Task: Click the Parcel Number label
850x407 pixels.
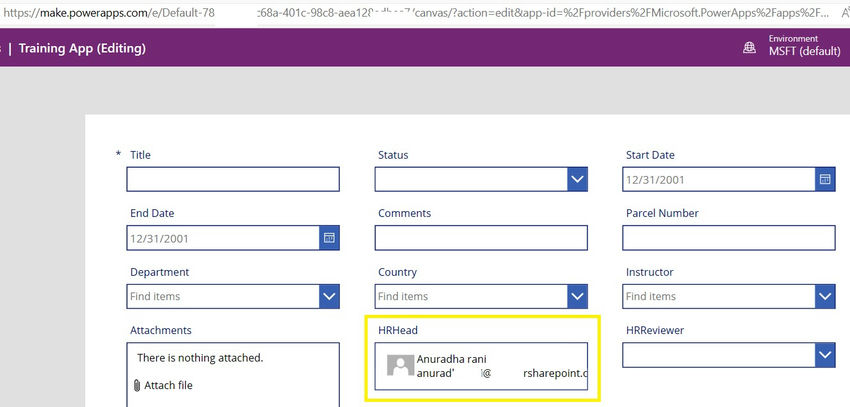Action: [x=662, y=213]
